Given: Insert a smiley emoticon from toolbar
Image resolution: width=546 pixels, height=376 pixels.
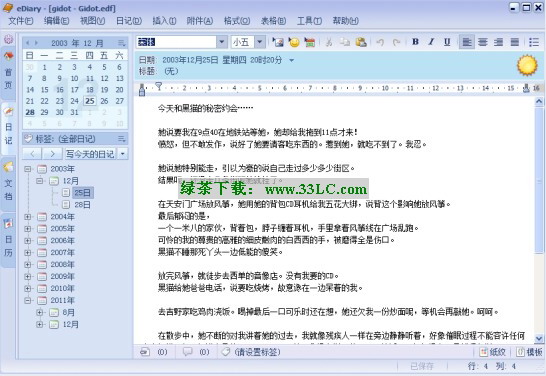Looking at the screenshot, I should 294,42.
